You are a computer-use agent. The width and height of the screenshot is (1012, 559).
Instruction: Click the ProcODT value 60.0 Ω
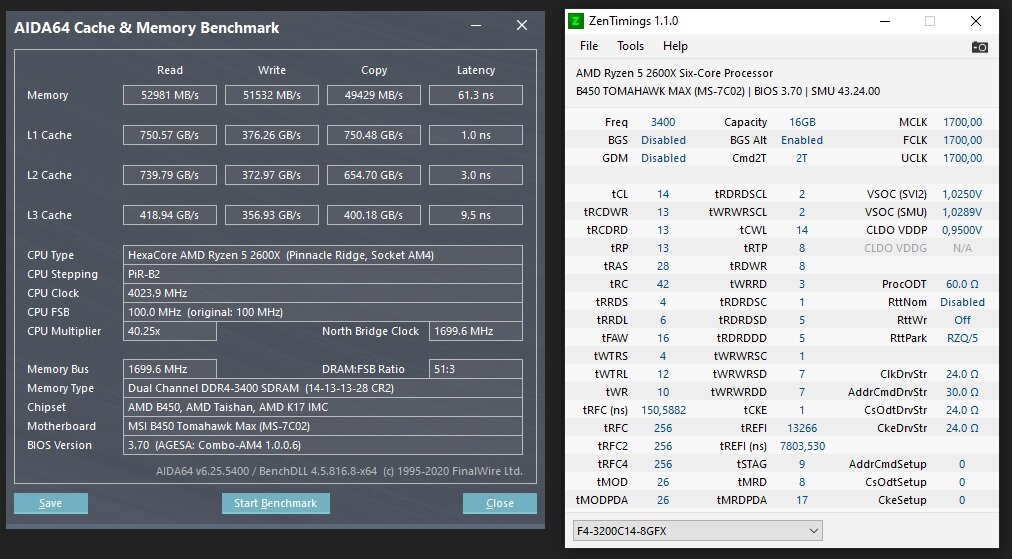(962, 284)
